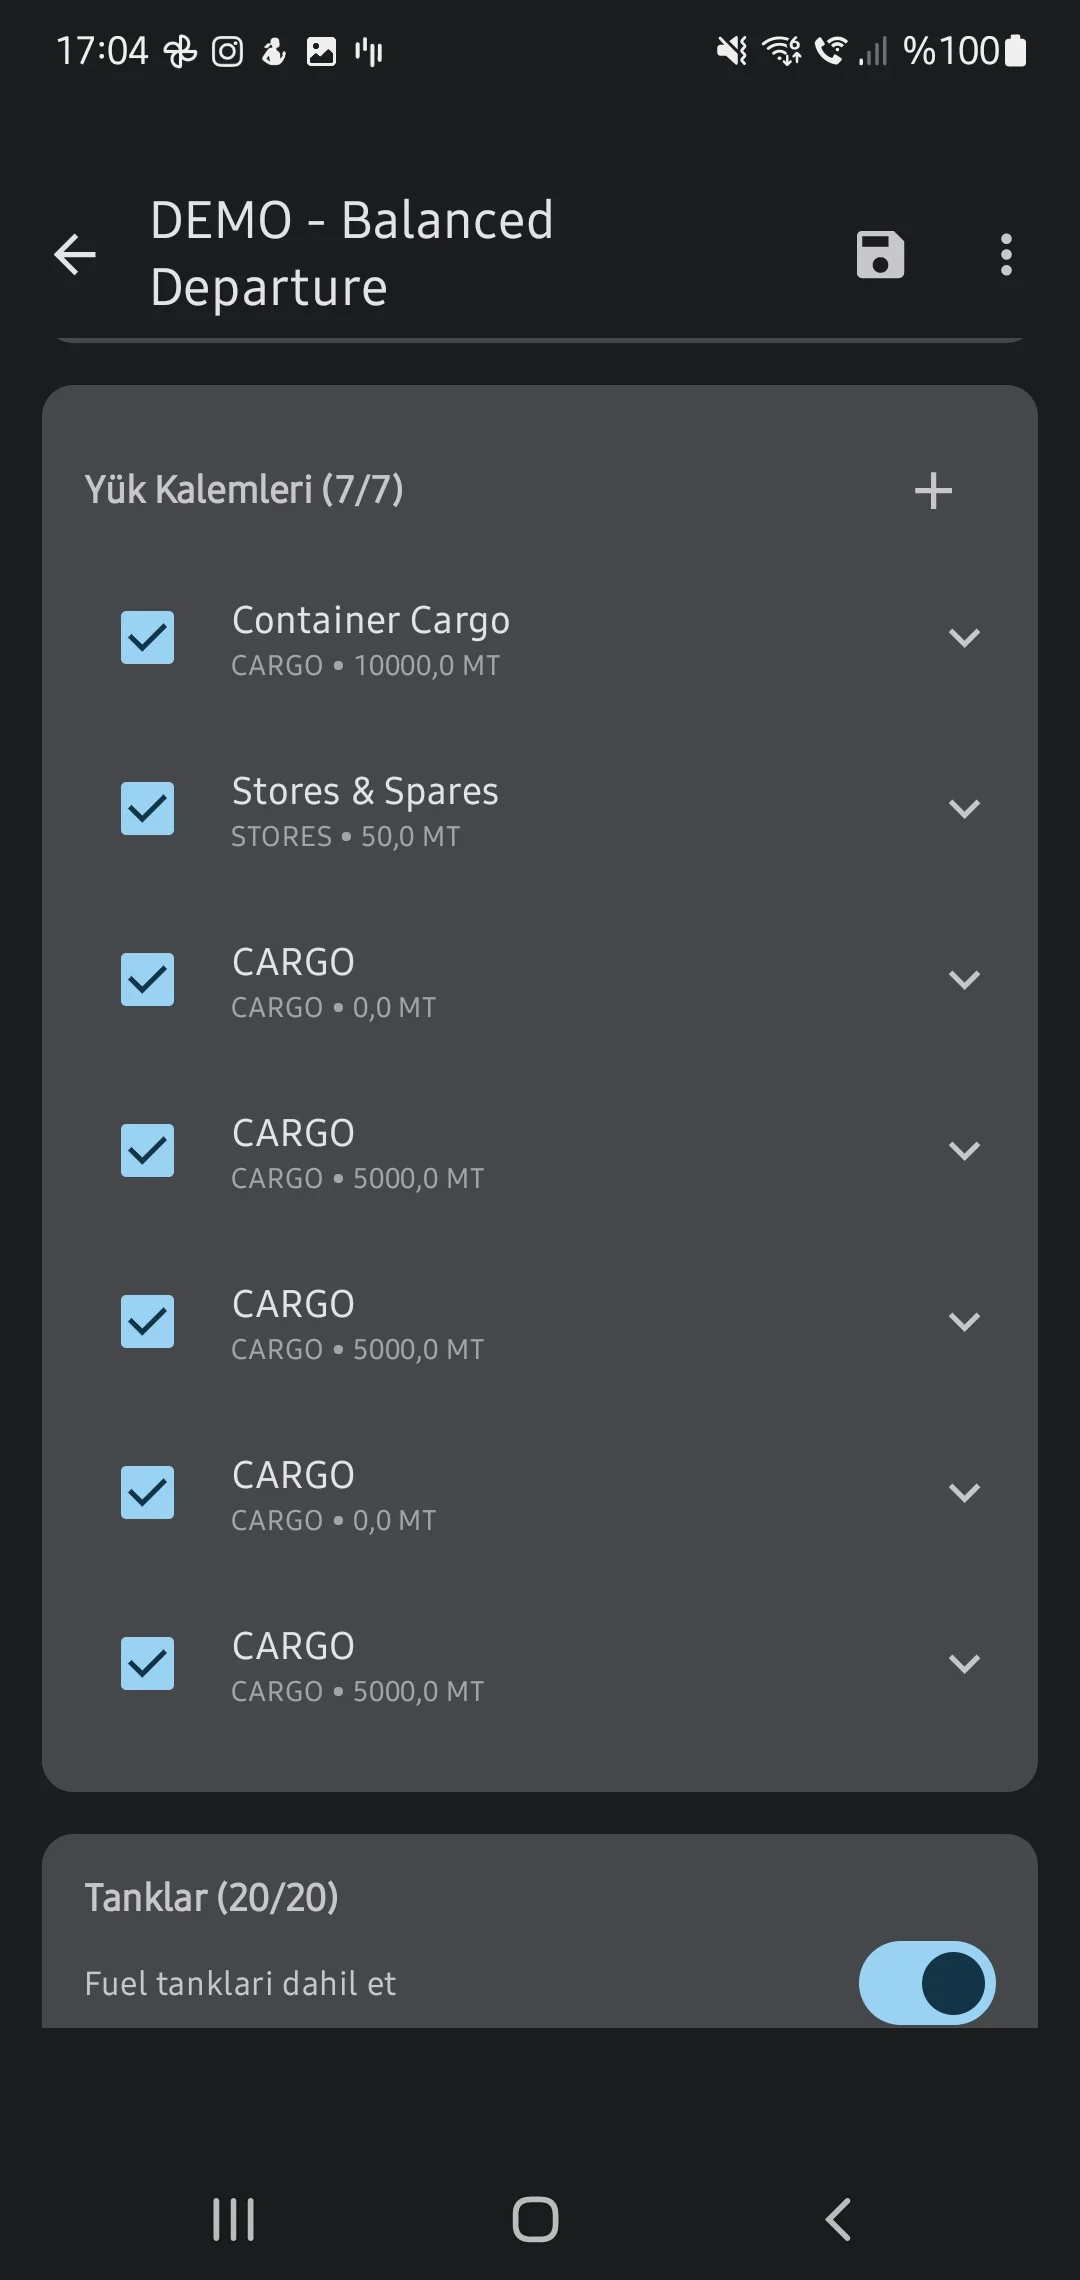Tap the Stores & Spares item label
The width and height of the screenshot is (1080, 2280).
point(365,792)
